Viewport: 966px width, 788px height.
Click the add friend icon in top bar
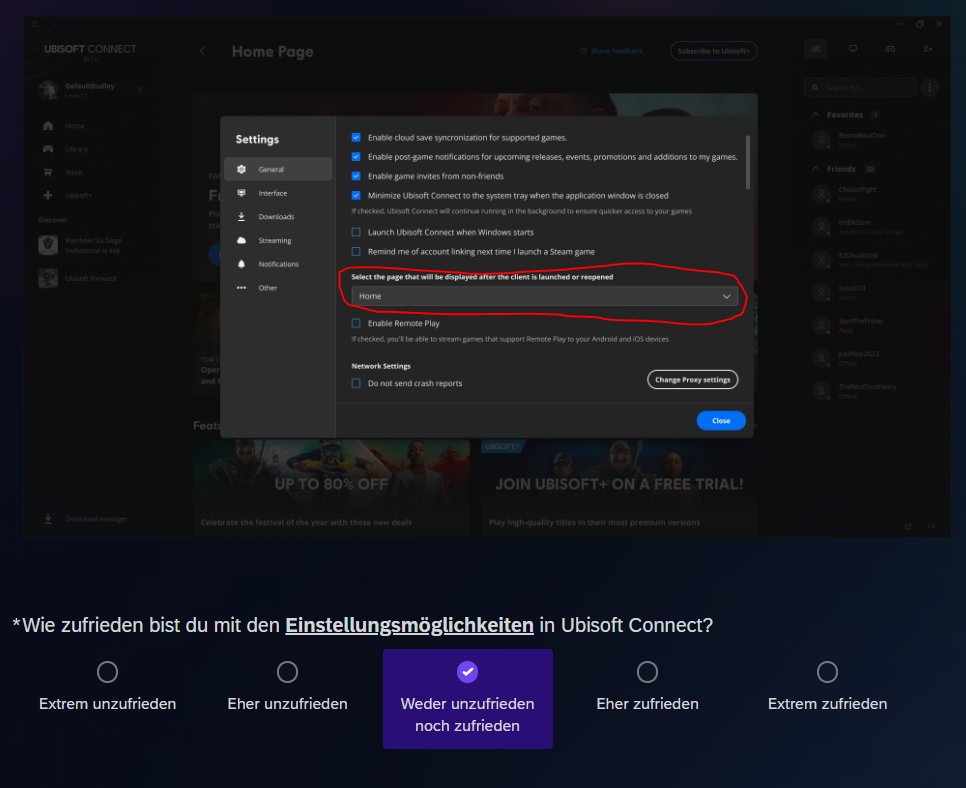[x=927, y=49]
